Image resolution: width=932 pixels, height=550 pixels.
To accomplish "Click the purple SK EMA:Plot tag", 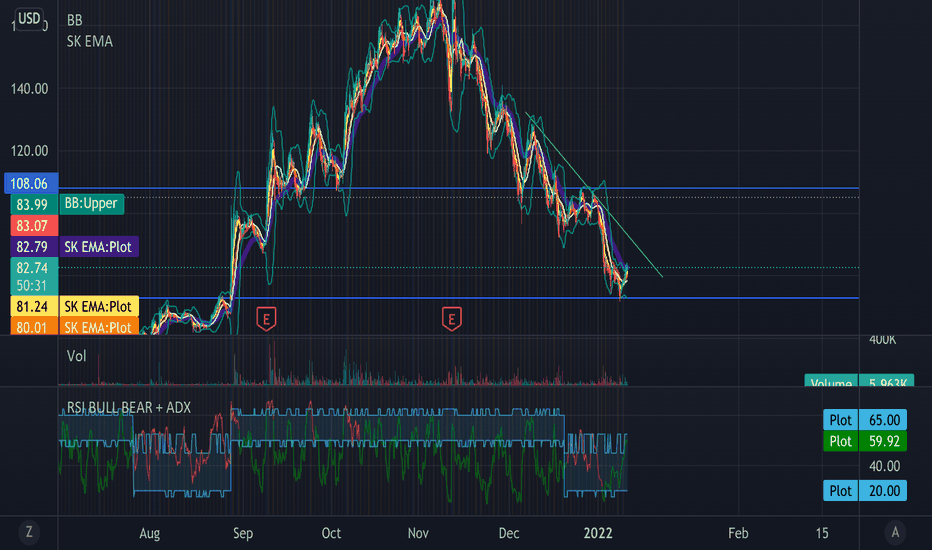I will [99, 247].
